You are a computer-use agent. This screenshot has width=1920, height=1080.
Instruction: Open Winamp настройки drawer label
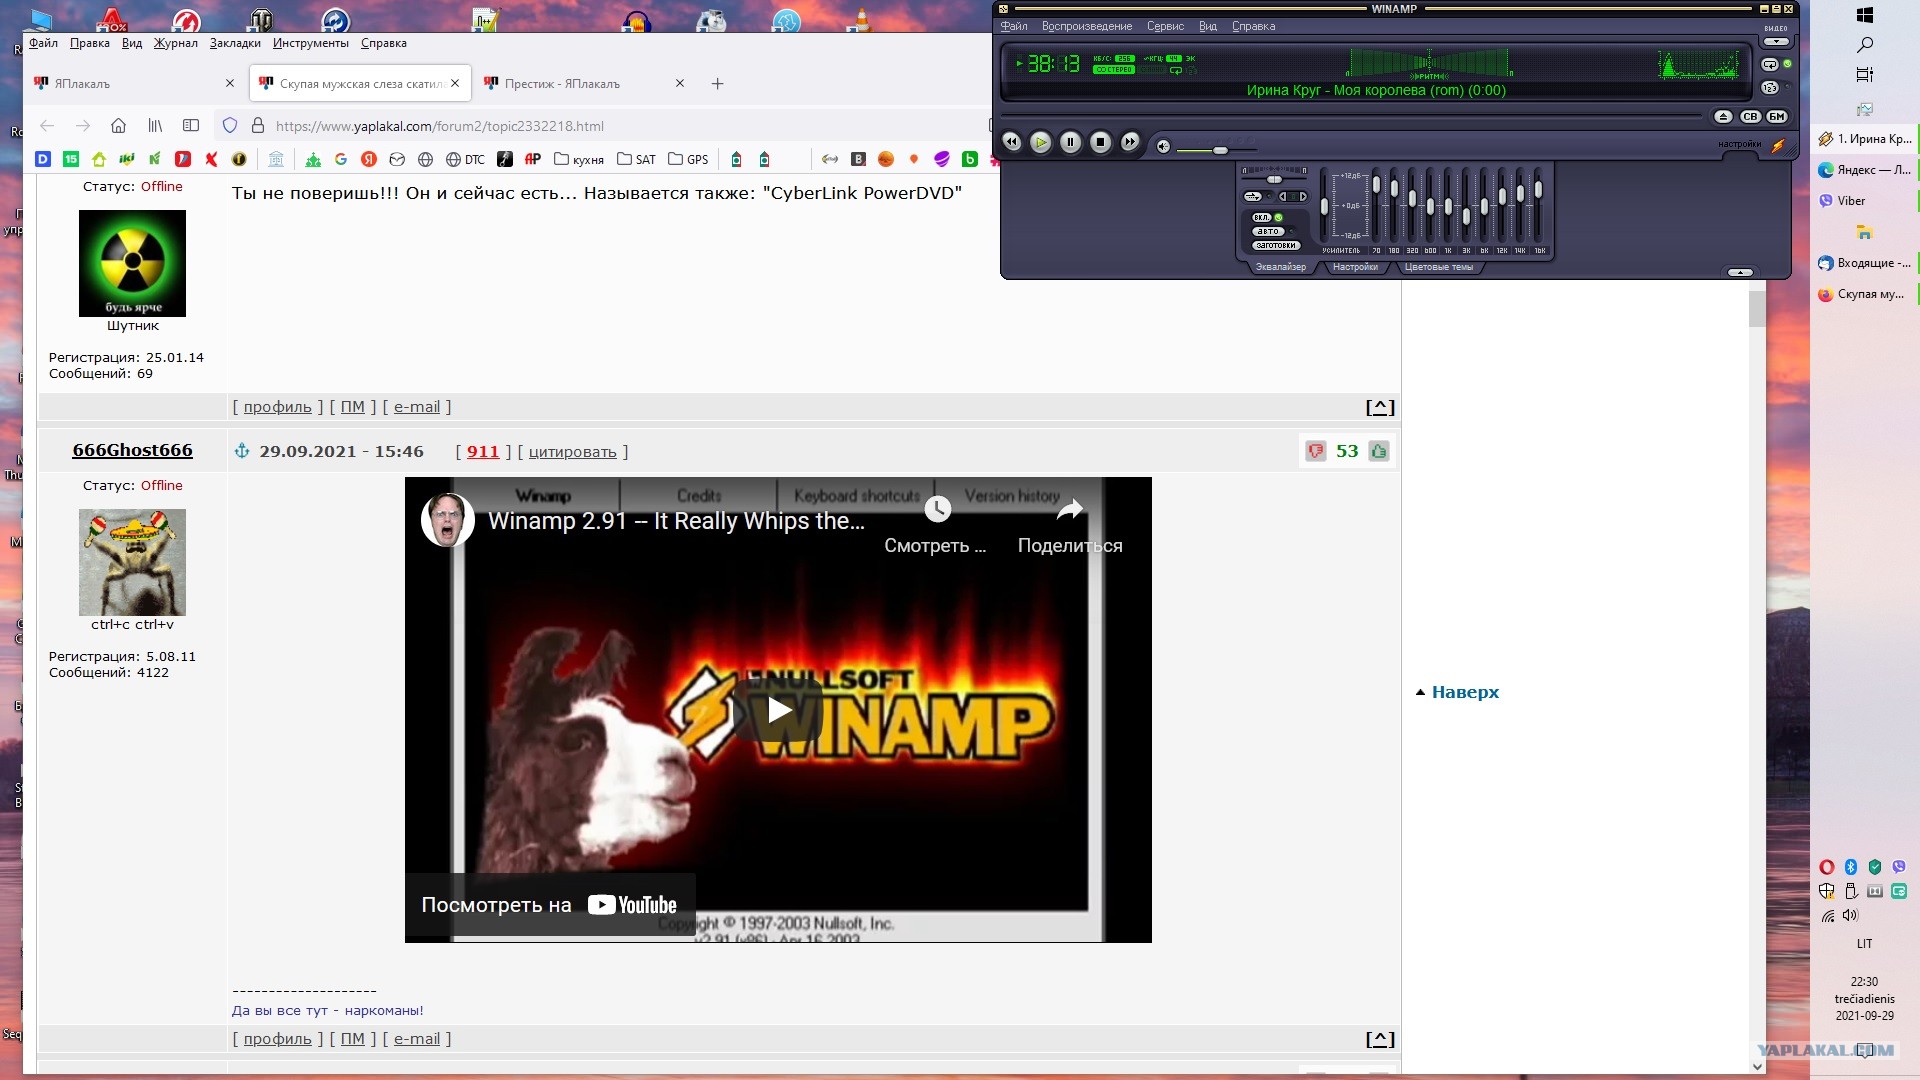tap(1739, 145)
